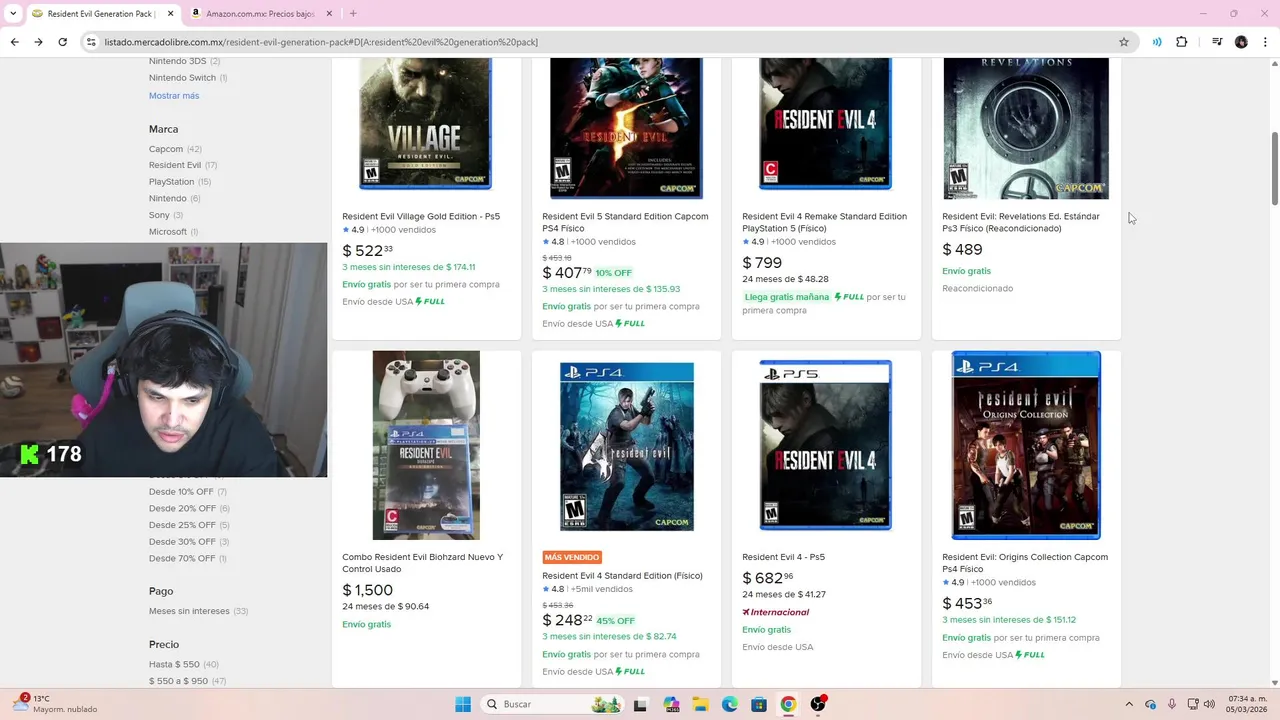1280x720 pixels.
Task: Click Mostrar más under console filters
Action: (x=174, y=95)
